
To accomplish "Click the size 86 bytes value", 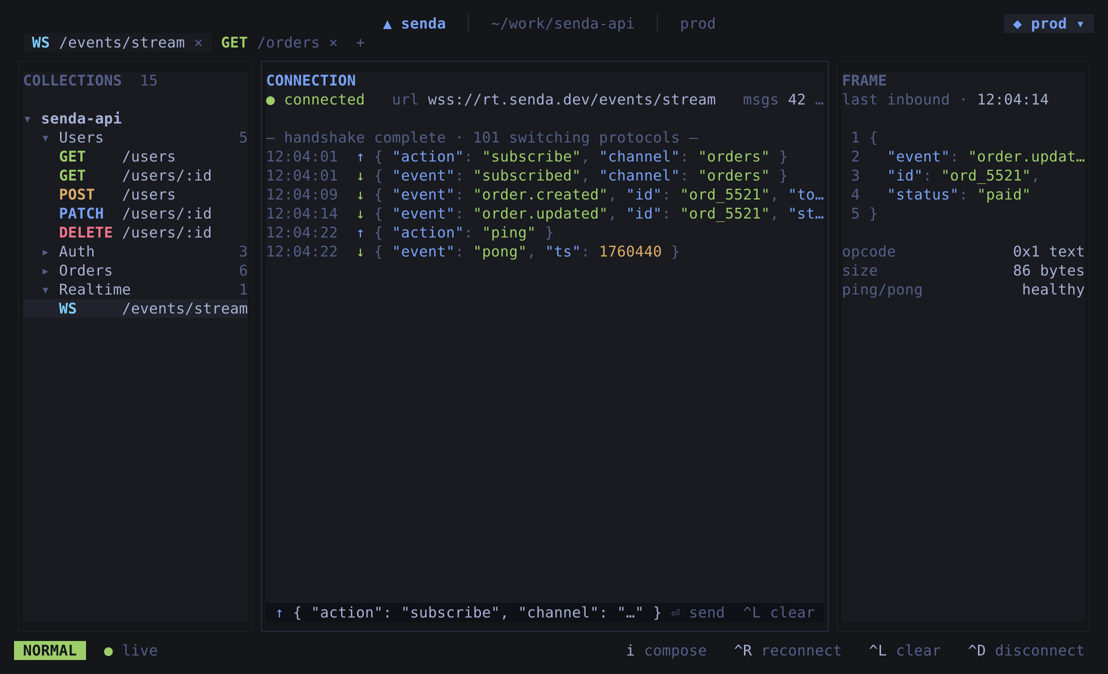I will point(1048,271).
